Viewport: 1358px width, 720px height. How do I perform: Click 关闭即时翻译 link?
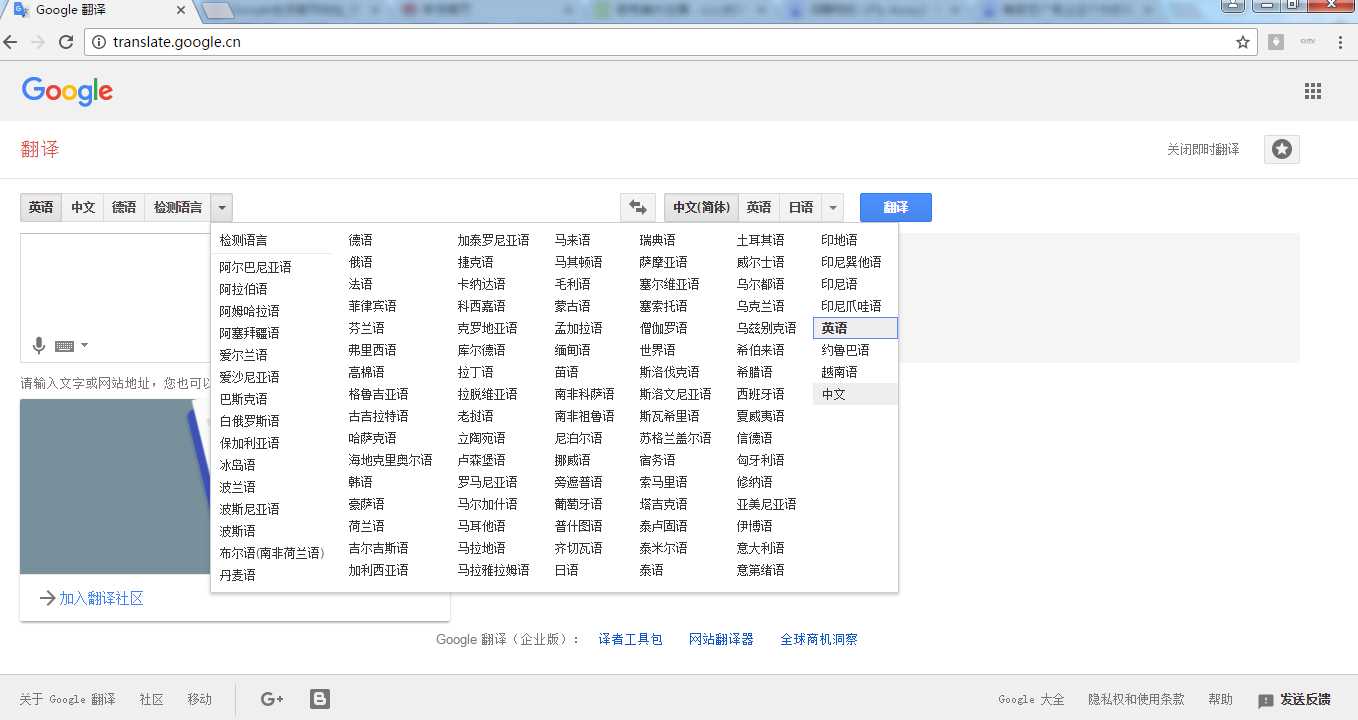(x=1203, y=149)
